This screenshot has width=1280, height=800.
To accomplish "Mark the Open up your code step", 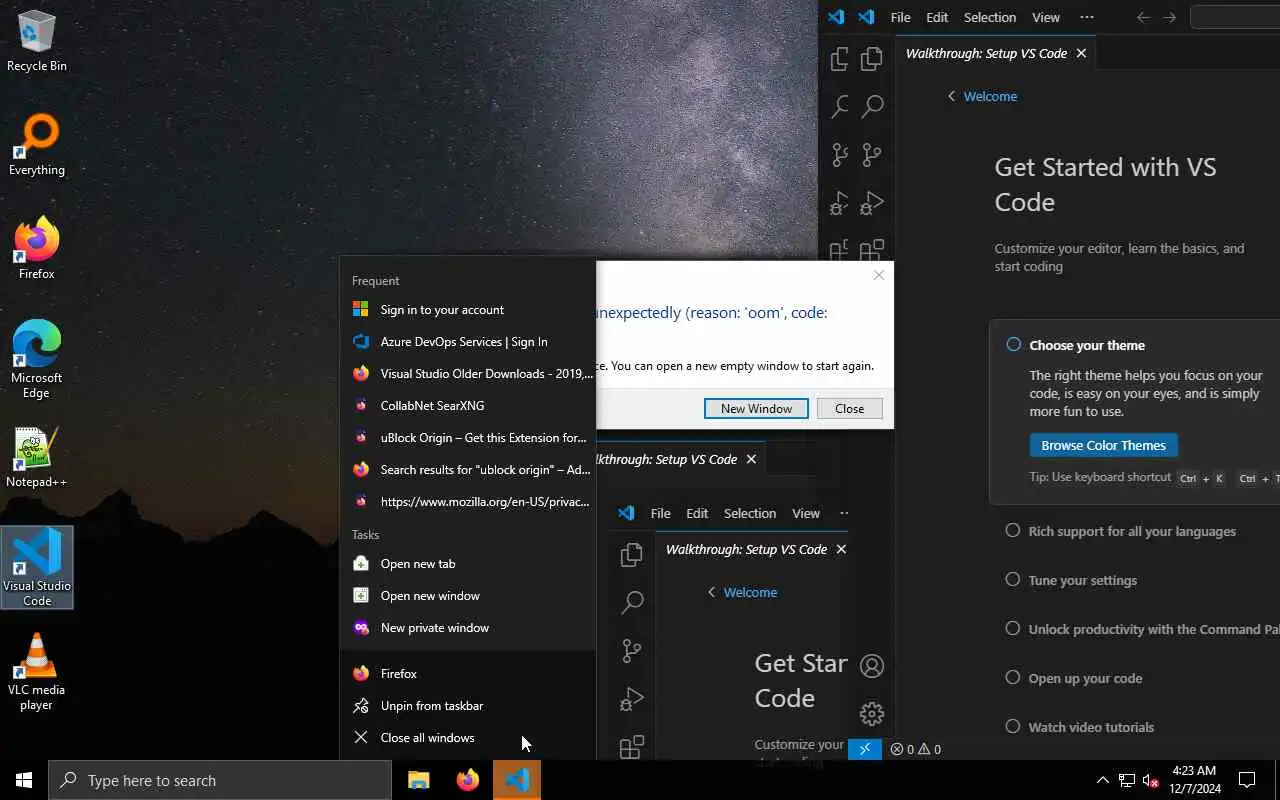I will [x=1013, y=678].
